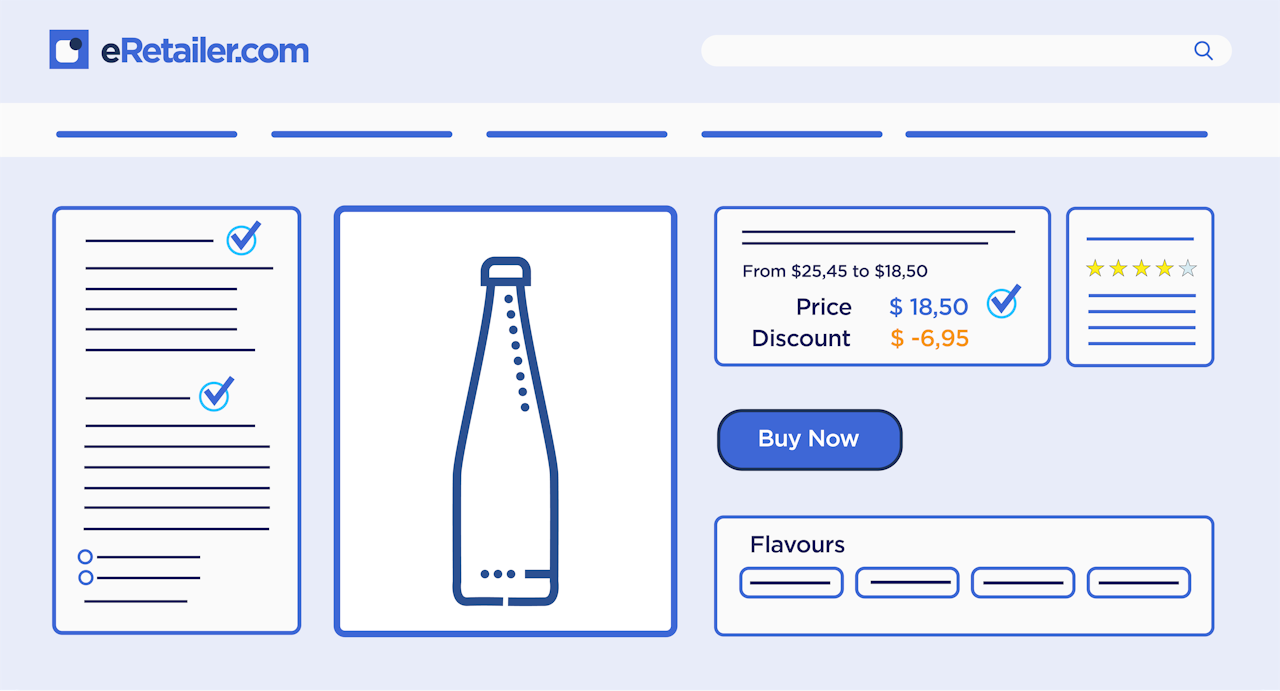Click the eRetailer.com brand name text
Image resolution: width=1280 pixels, height=691 pixels.
(x=205, y=51)
